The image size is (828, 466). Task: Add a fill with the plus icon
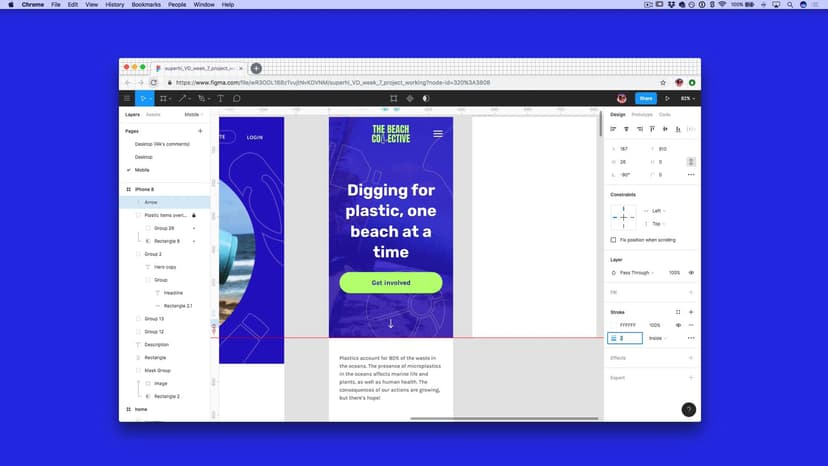click(x=690, y=292)
